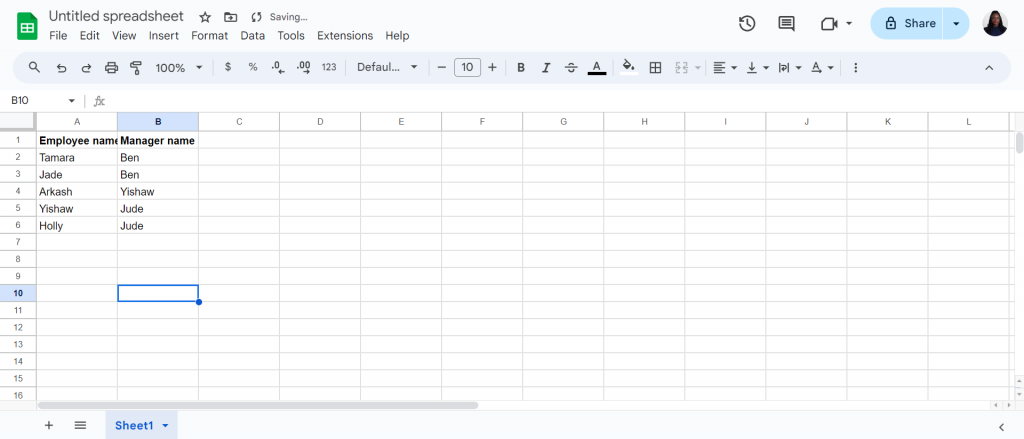Toggle strikethrough formatting
This screenshot has width=1024, height=439.
click(571, 67)
